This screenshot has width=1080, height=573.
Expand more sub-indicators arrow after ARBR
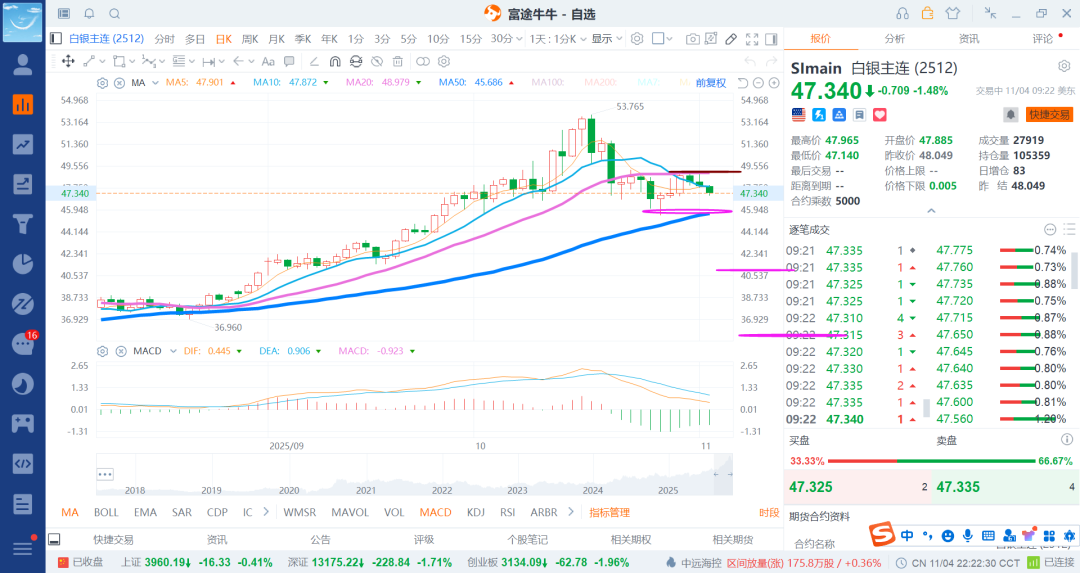[570, 512]
